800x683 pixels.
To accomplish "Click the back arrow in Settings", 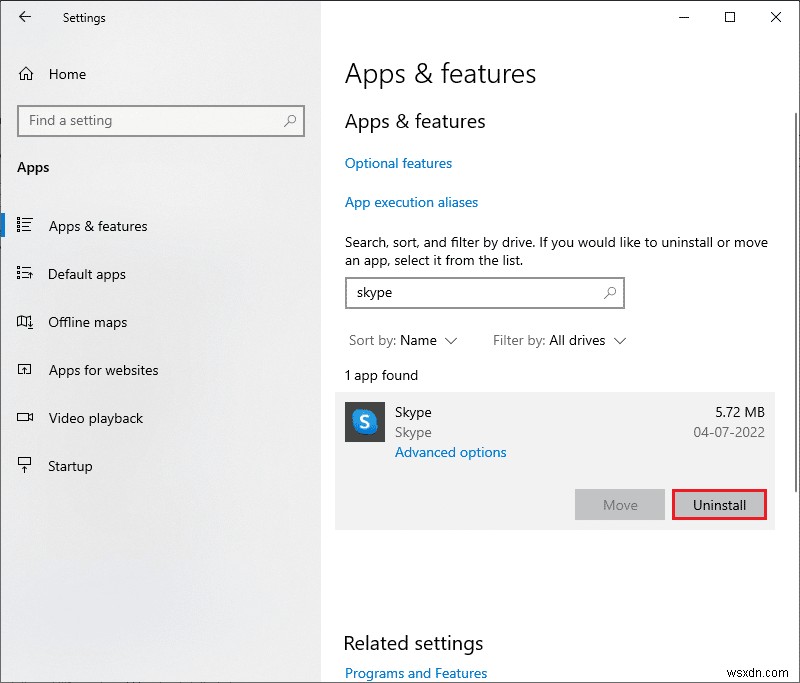I will coord(22,17).
